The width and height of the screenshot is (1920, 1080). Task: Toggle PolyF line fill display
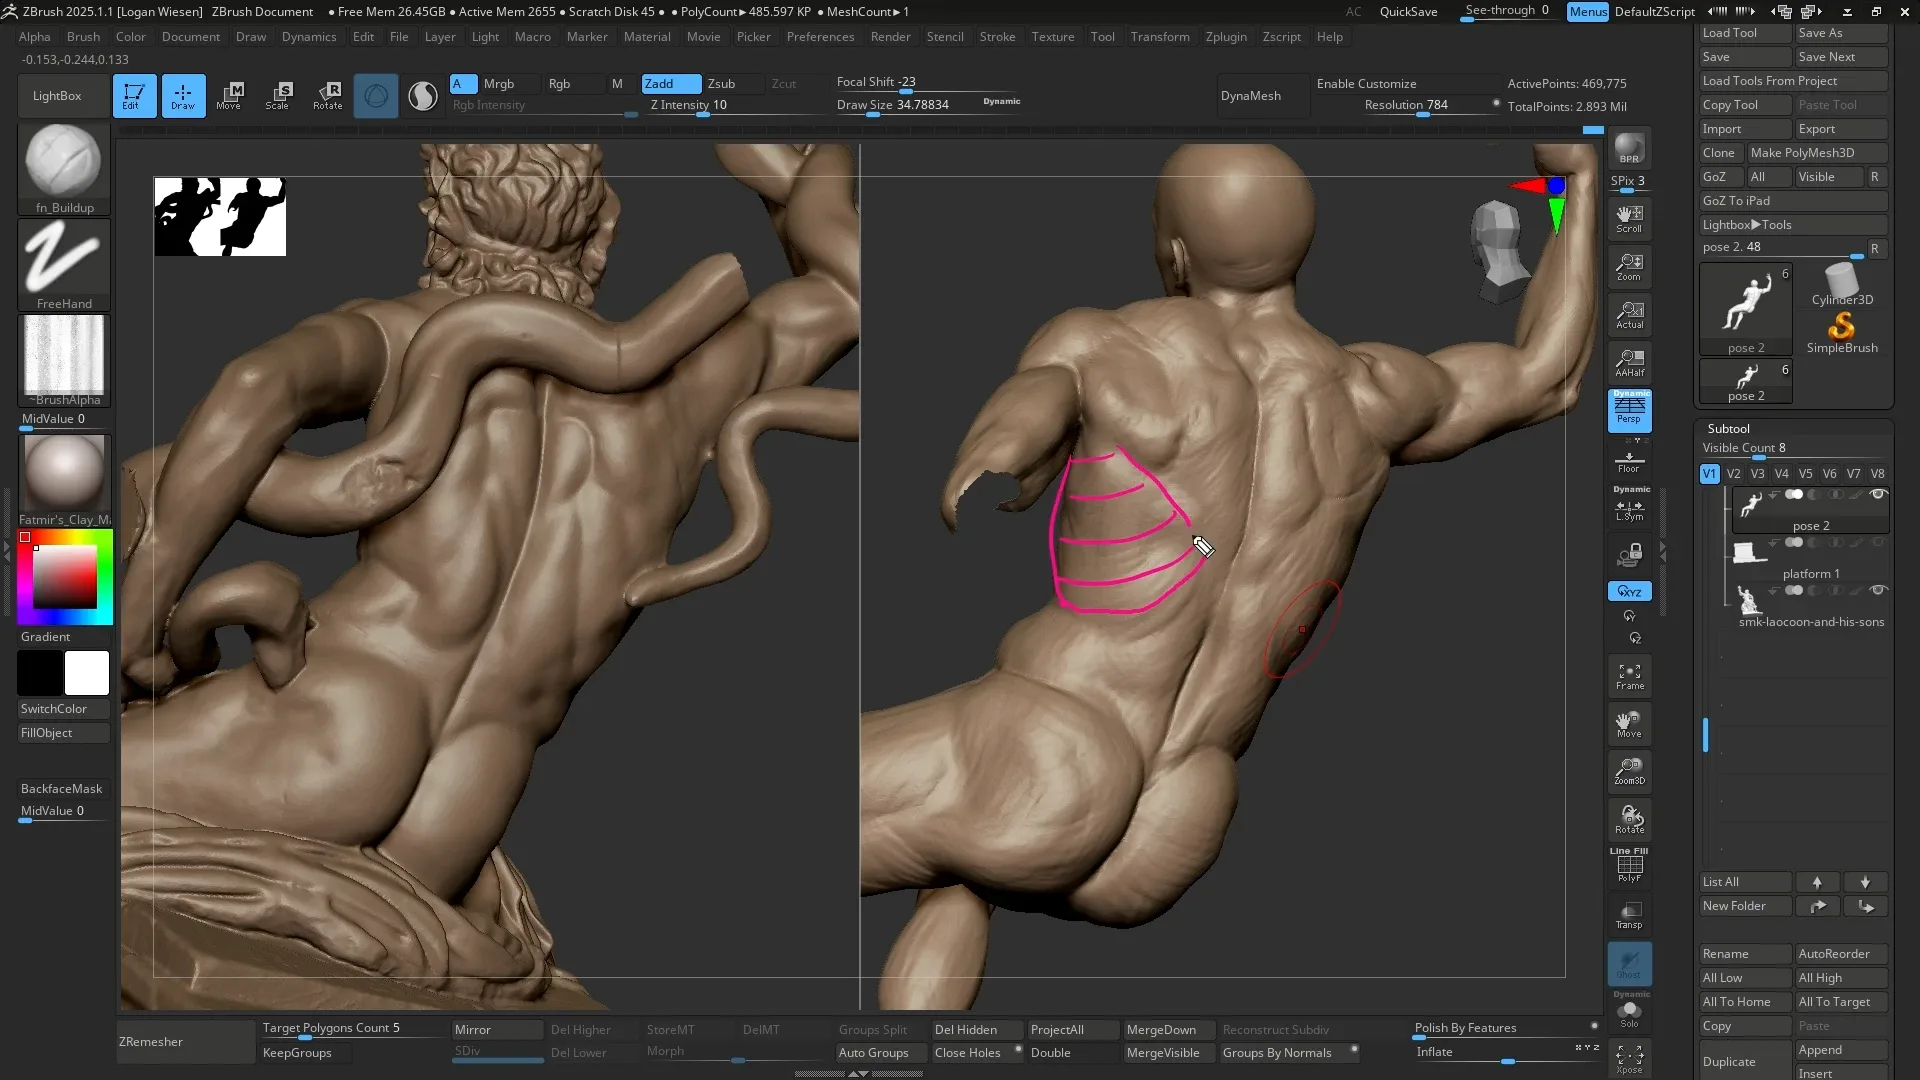(1629, 866)
